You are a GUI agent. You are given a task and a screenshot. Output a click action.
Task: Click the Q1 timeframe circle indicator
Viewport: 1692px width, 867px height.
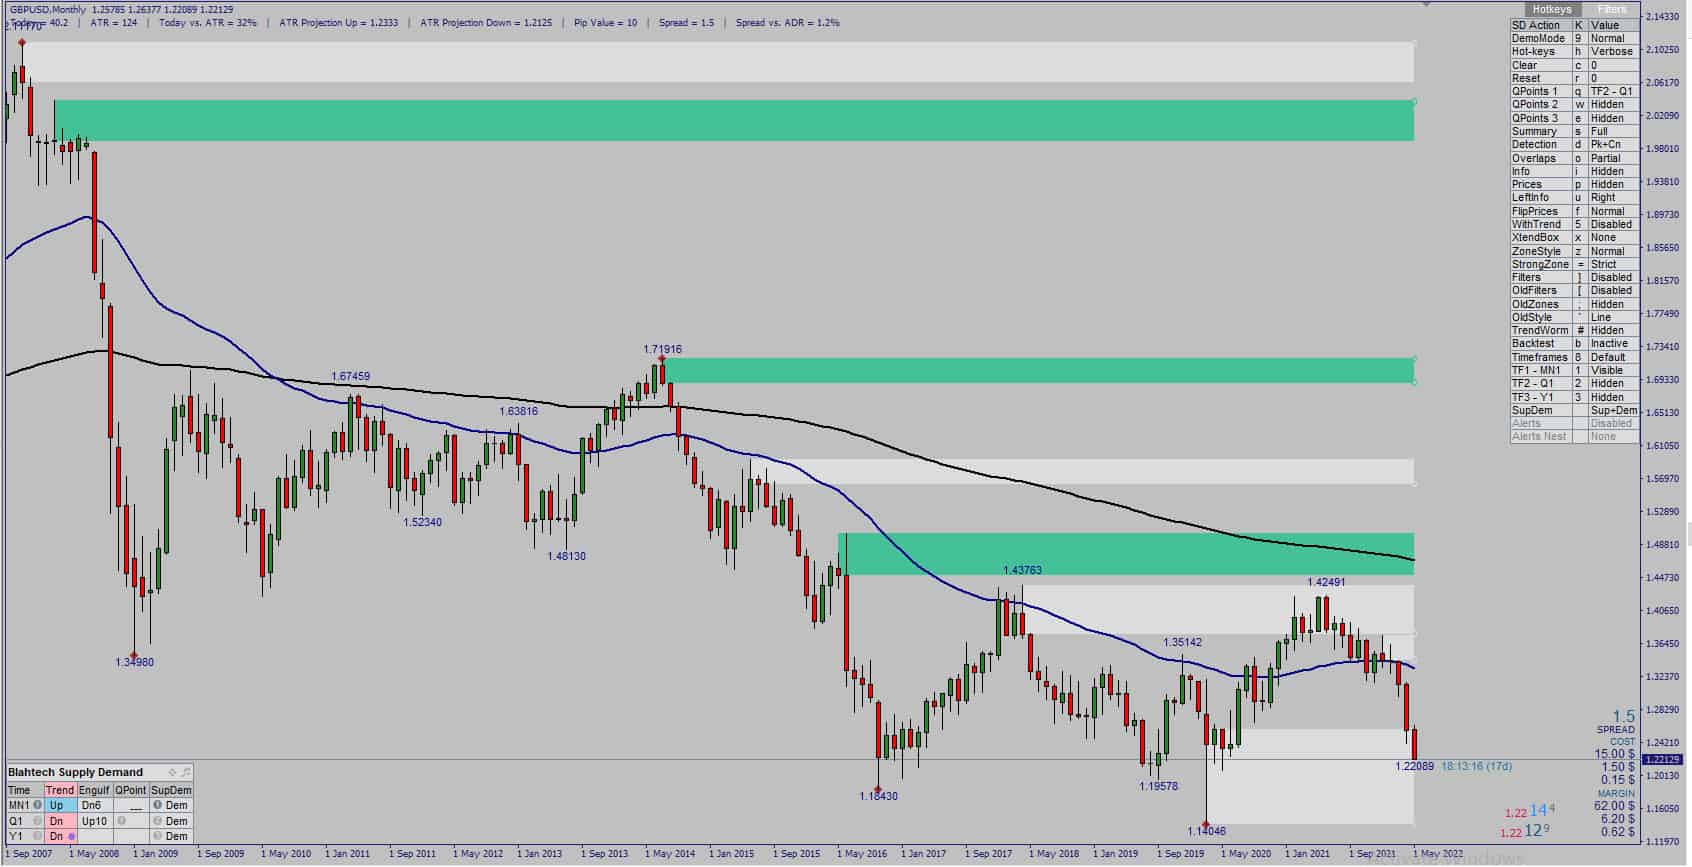(37, 821)
